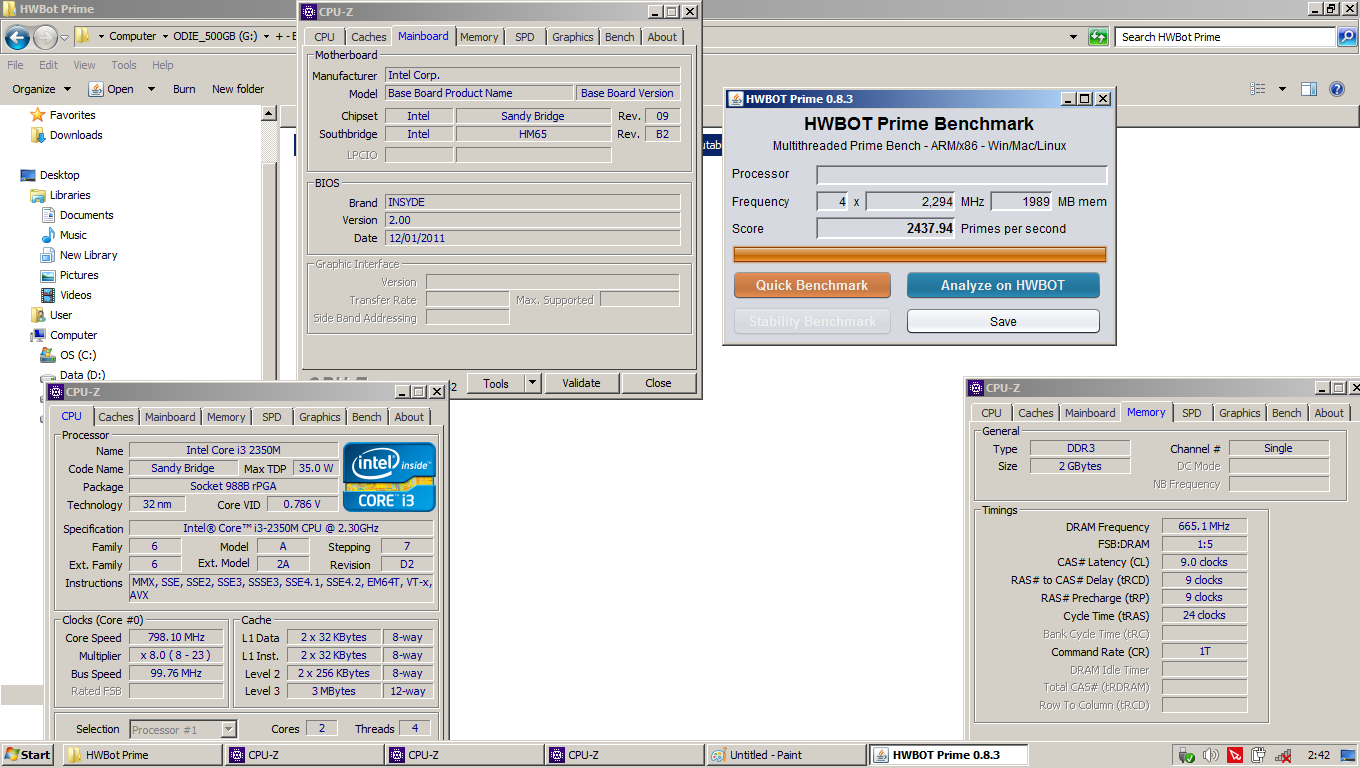Click the orange benchmark progress bar
Screen dimensions: 1360x768
pos(920,254)
